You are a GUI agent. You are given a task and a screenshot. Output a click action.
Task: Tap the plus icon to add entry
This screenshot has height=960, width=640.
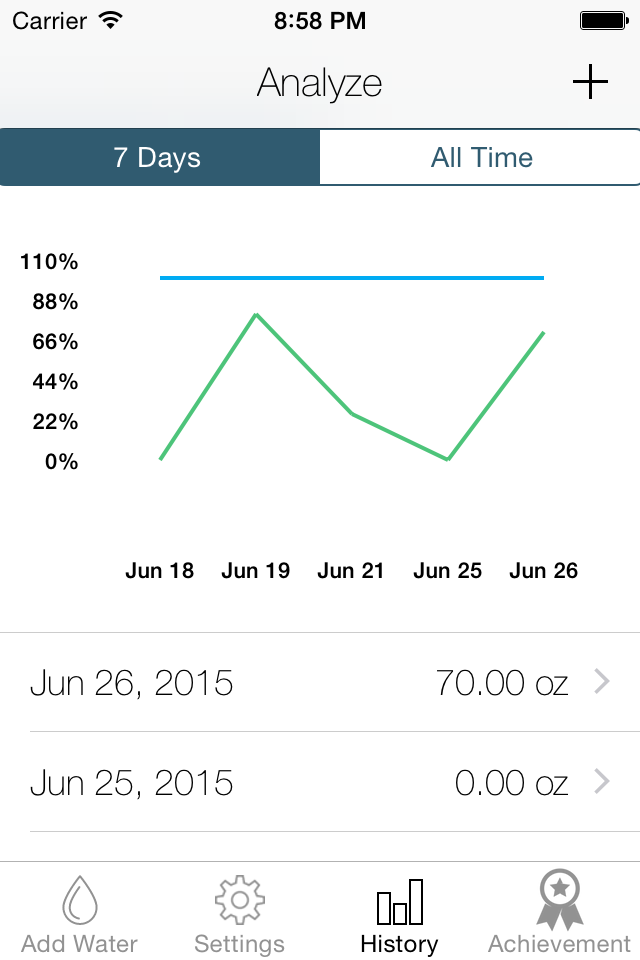590,82
